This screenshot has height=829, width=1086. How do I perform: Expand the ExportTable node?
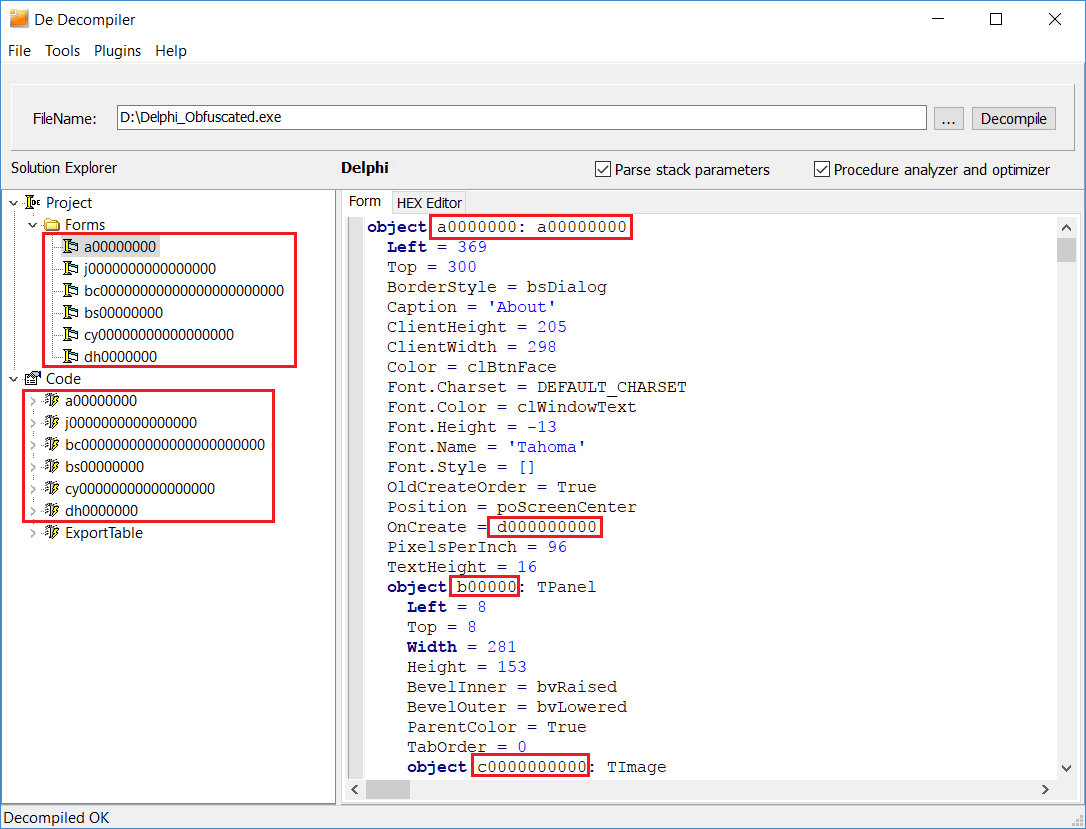pyautogui.click(x=33, y=533)
